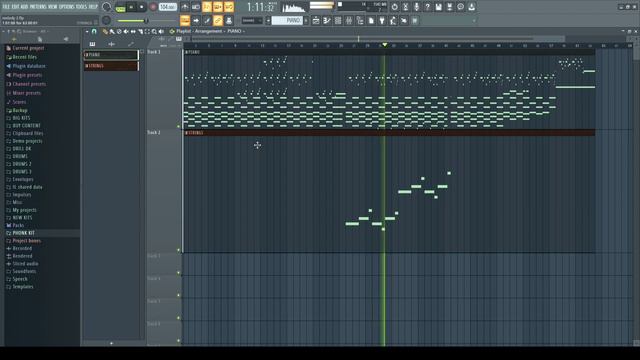
Task: Toggle the overdub/blend recording button
Action: 218,7
